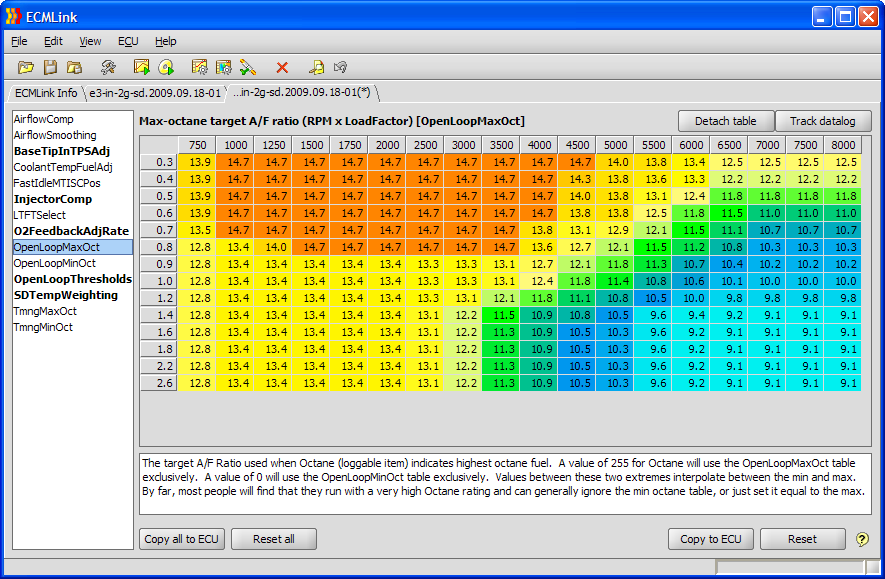The image size is (885, 579).
Task: Open the View menu
Action: (x=90, y=41)
